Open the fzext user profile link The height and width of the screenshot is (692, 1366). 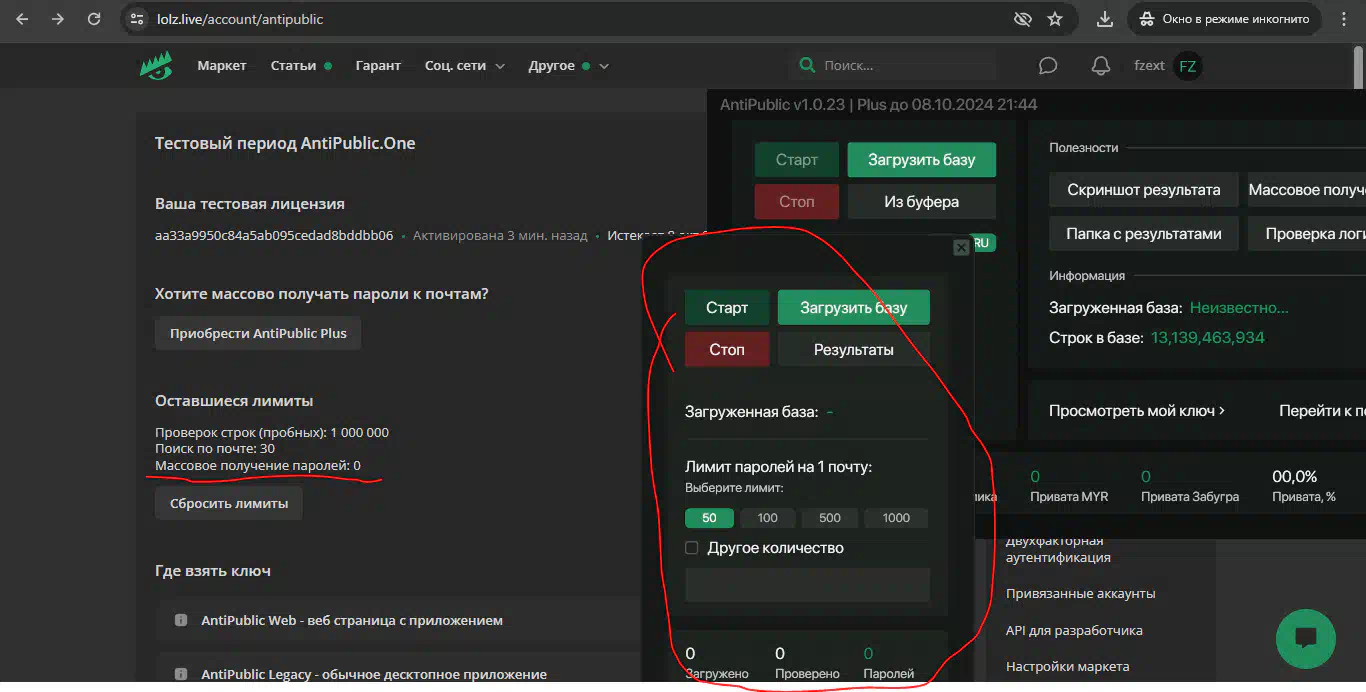(1149, 65)
